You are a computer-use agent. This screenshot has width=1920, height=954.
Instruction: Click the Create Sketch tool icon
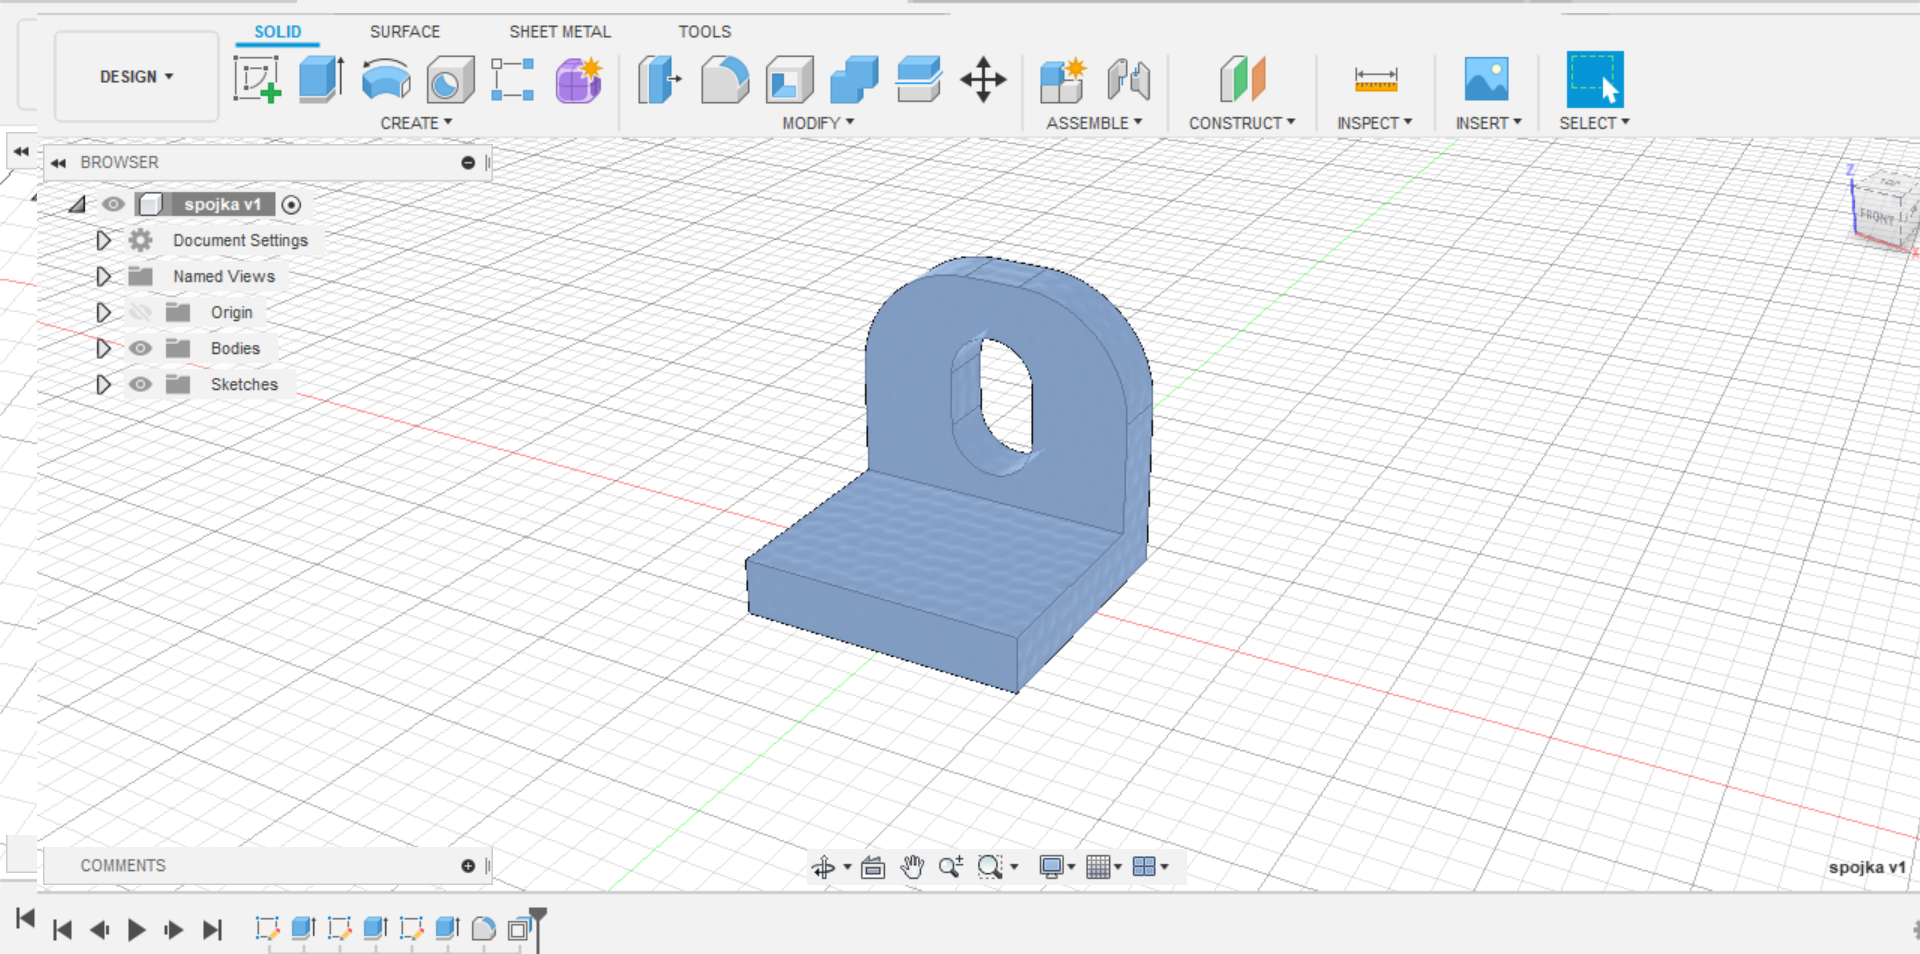click(257, 79)
